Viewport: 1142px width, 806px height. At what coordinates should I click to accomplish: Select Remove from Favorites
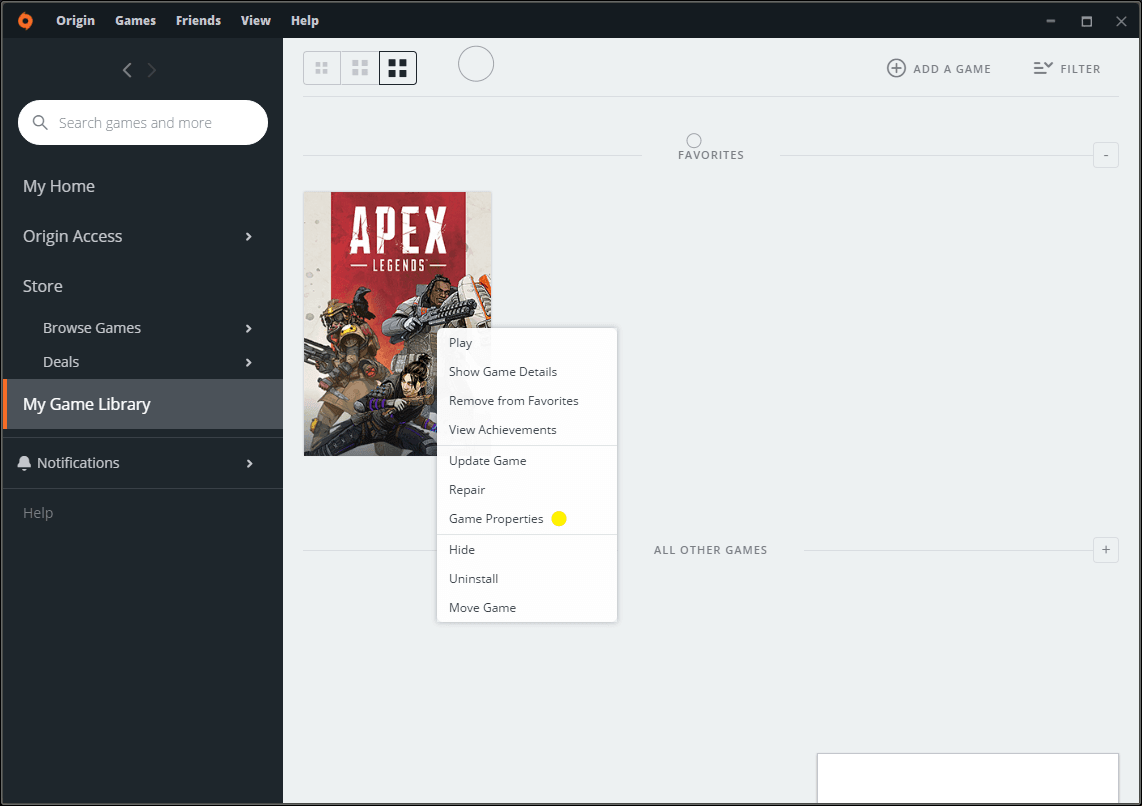click(x=527, y=401)
